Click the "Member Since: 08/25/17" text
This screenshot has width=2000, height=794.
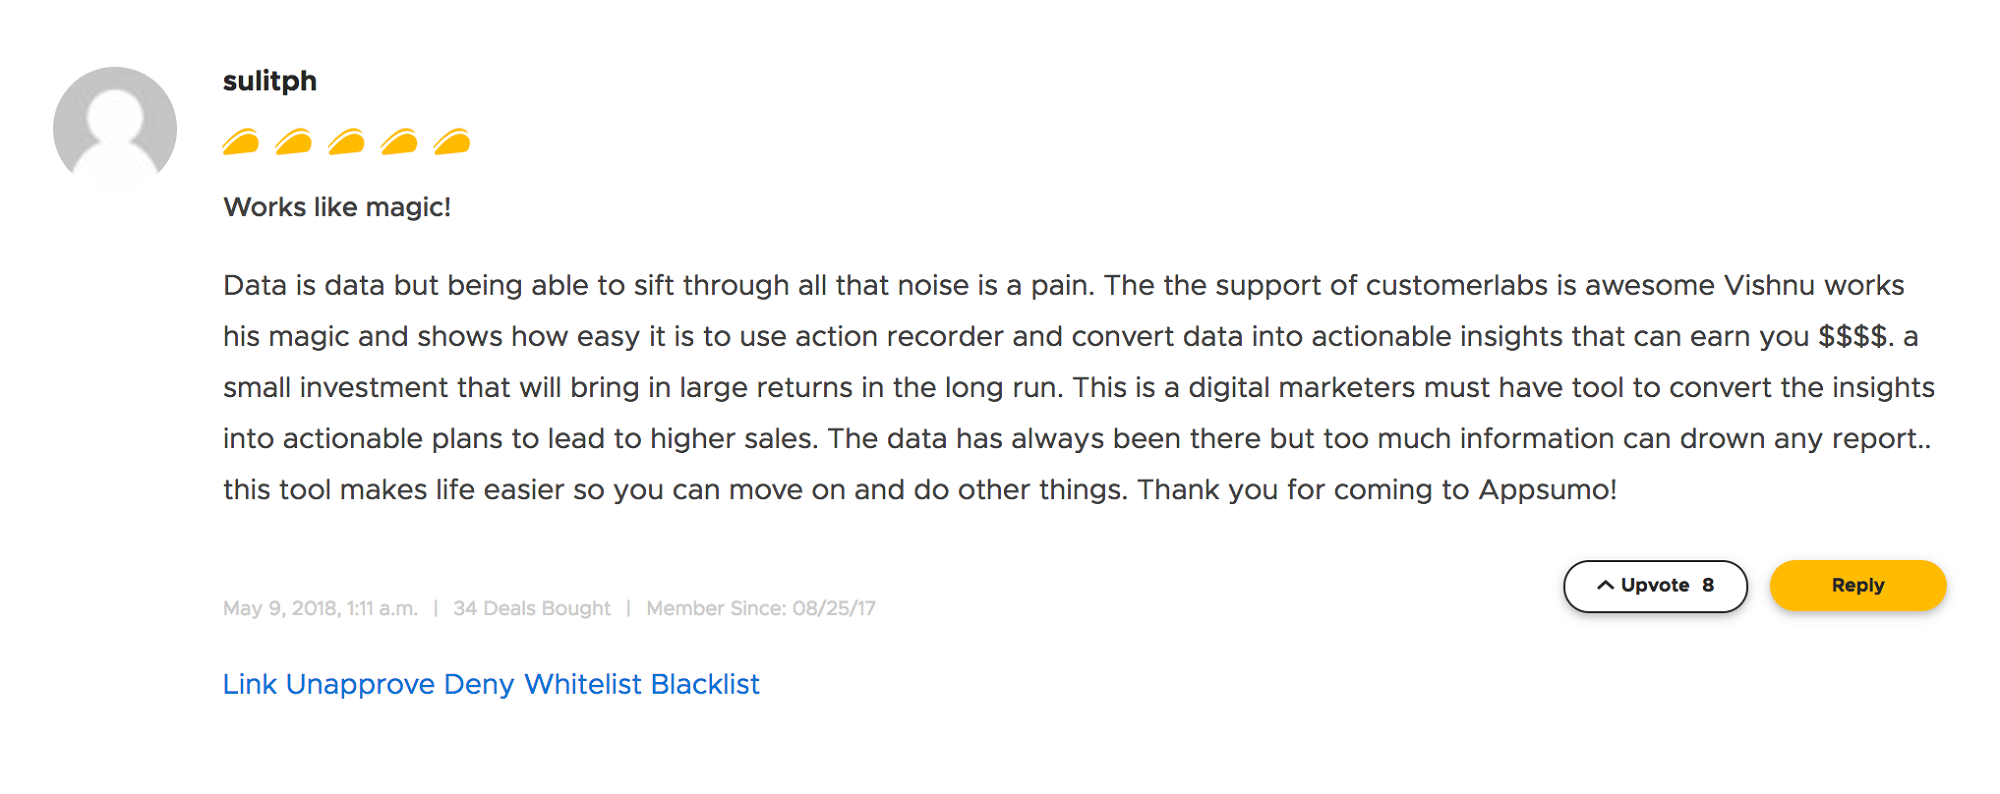[760, 608]
